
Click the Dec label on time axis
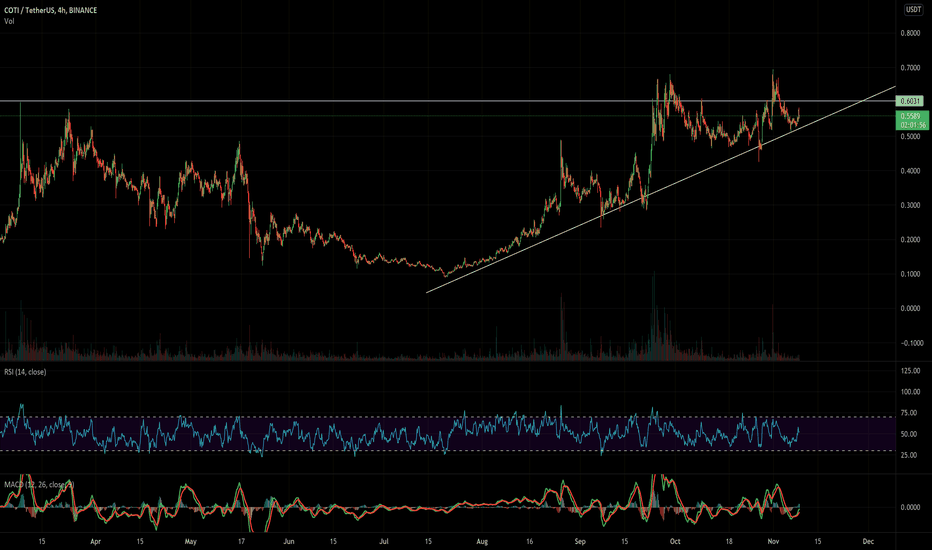[x=868, y=542]
